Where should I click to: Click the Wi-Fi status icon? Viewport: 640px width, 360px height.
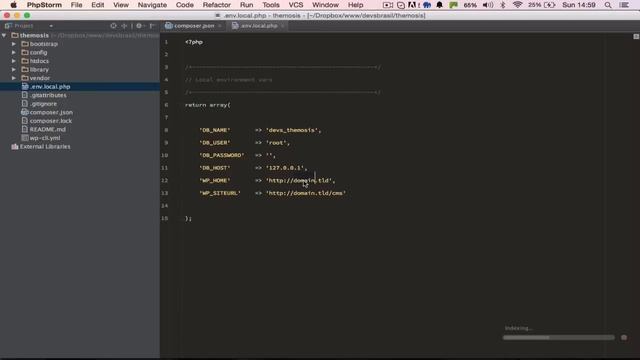tap(518, 5)
